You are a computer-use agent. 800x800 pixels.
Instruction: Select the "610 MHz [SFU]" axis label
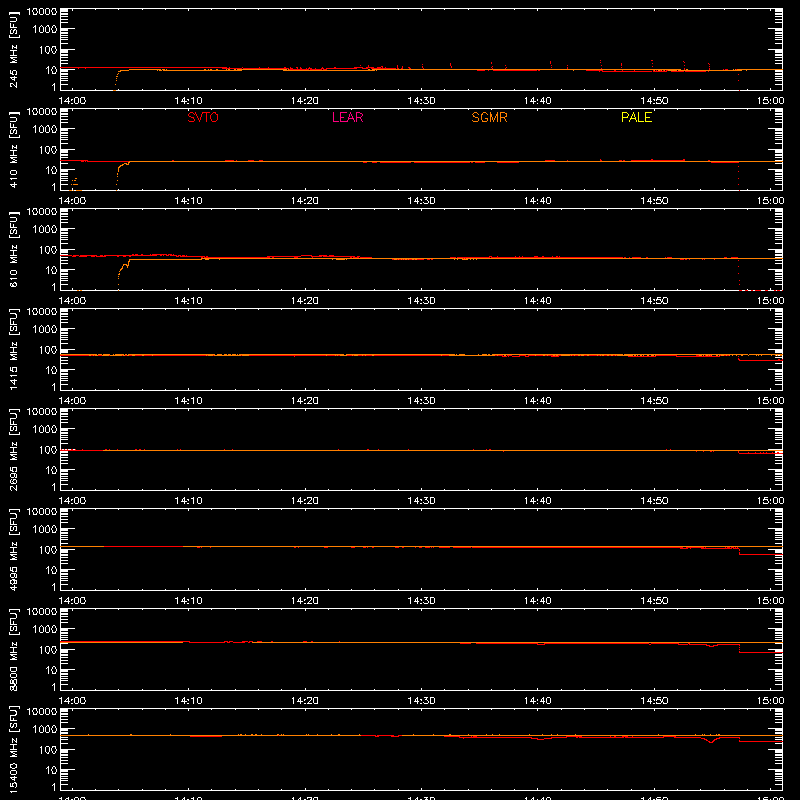[14, 249]
